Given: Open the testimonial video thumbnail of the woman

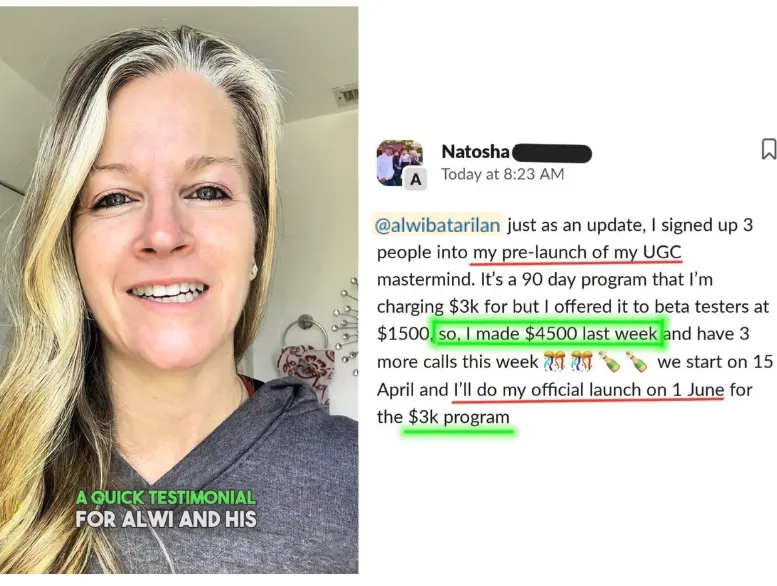Looking at the screenshot, I should (179, 290).
